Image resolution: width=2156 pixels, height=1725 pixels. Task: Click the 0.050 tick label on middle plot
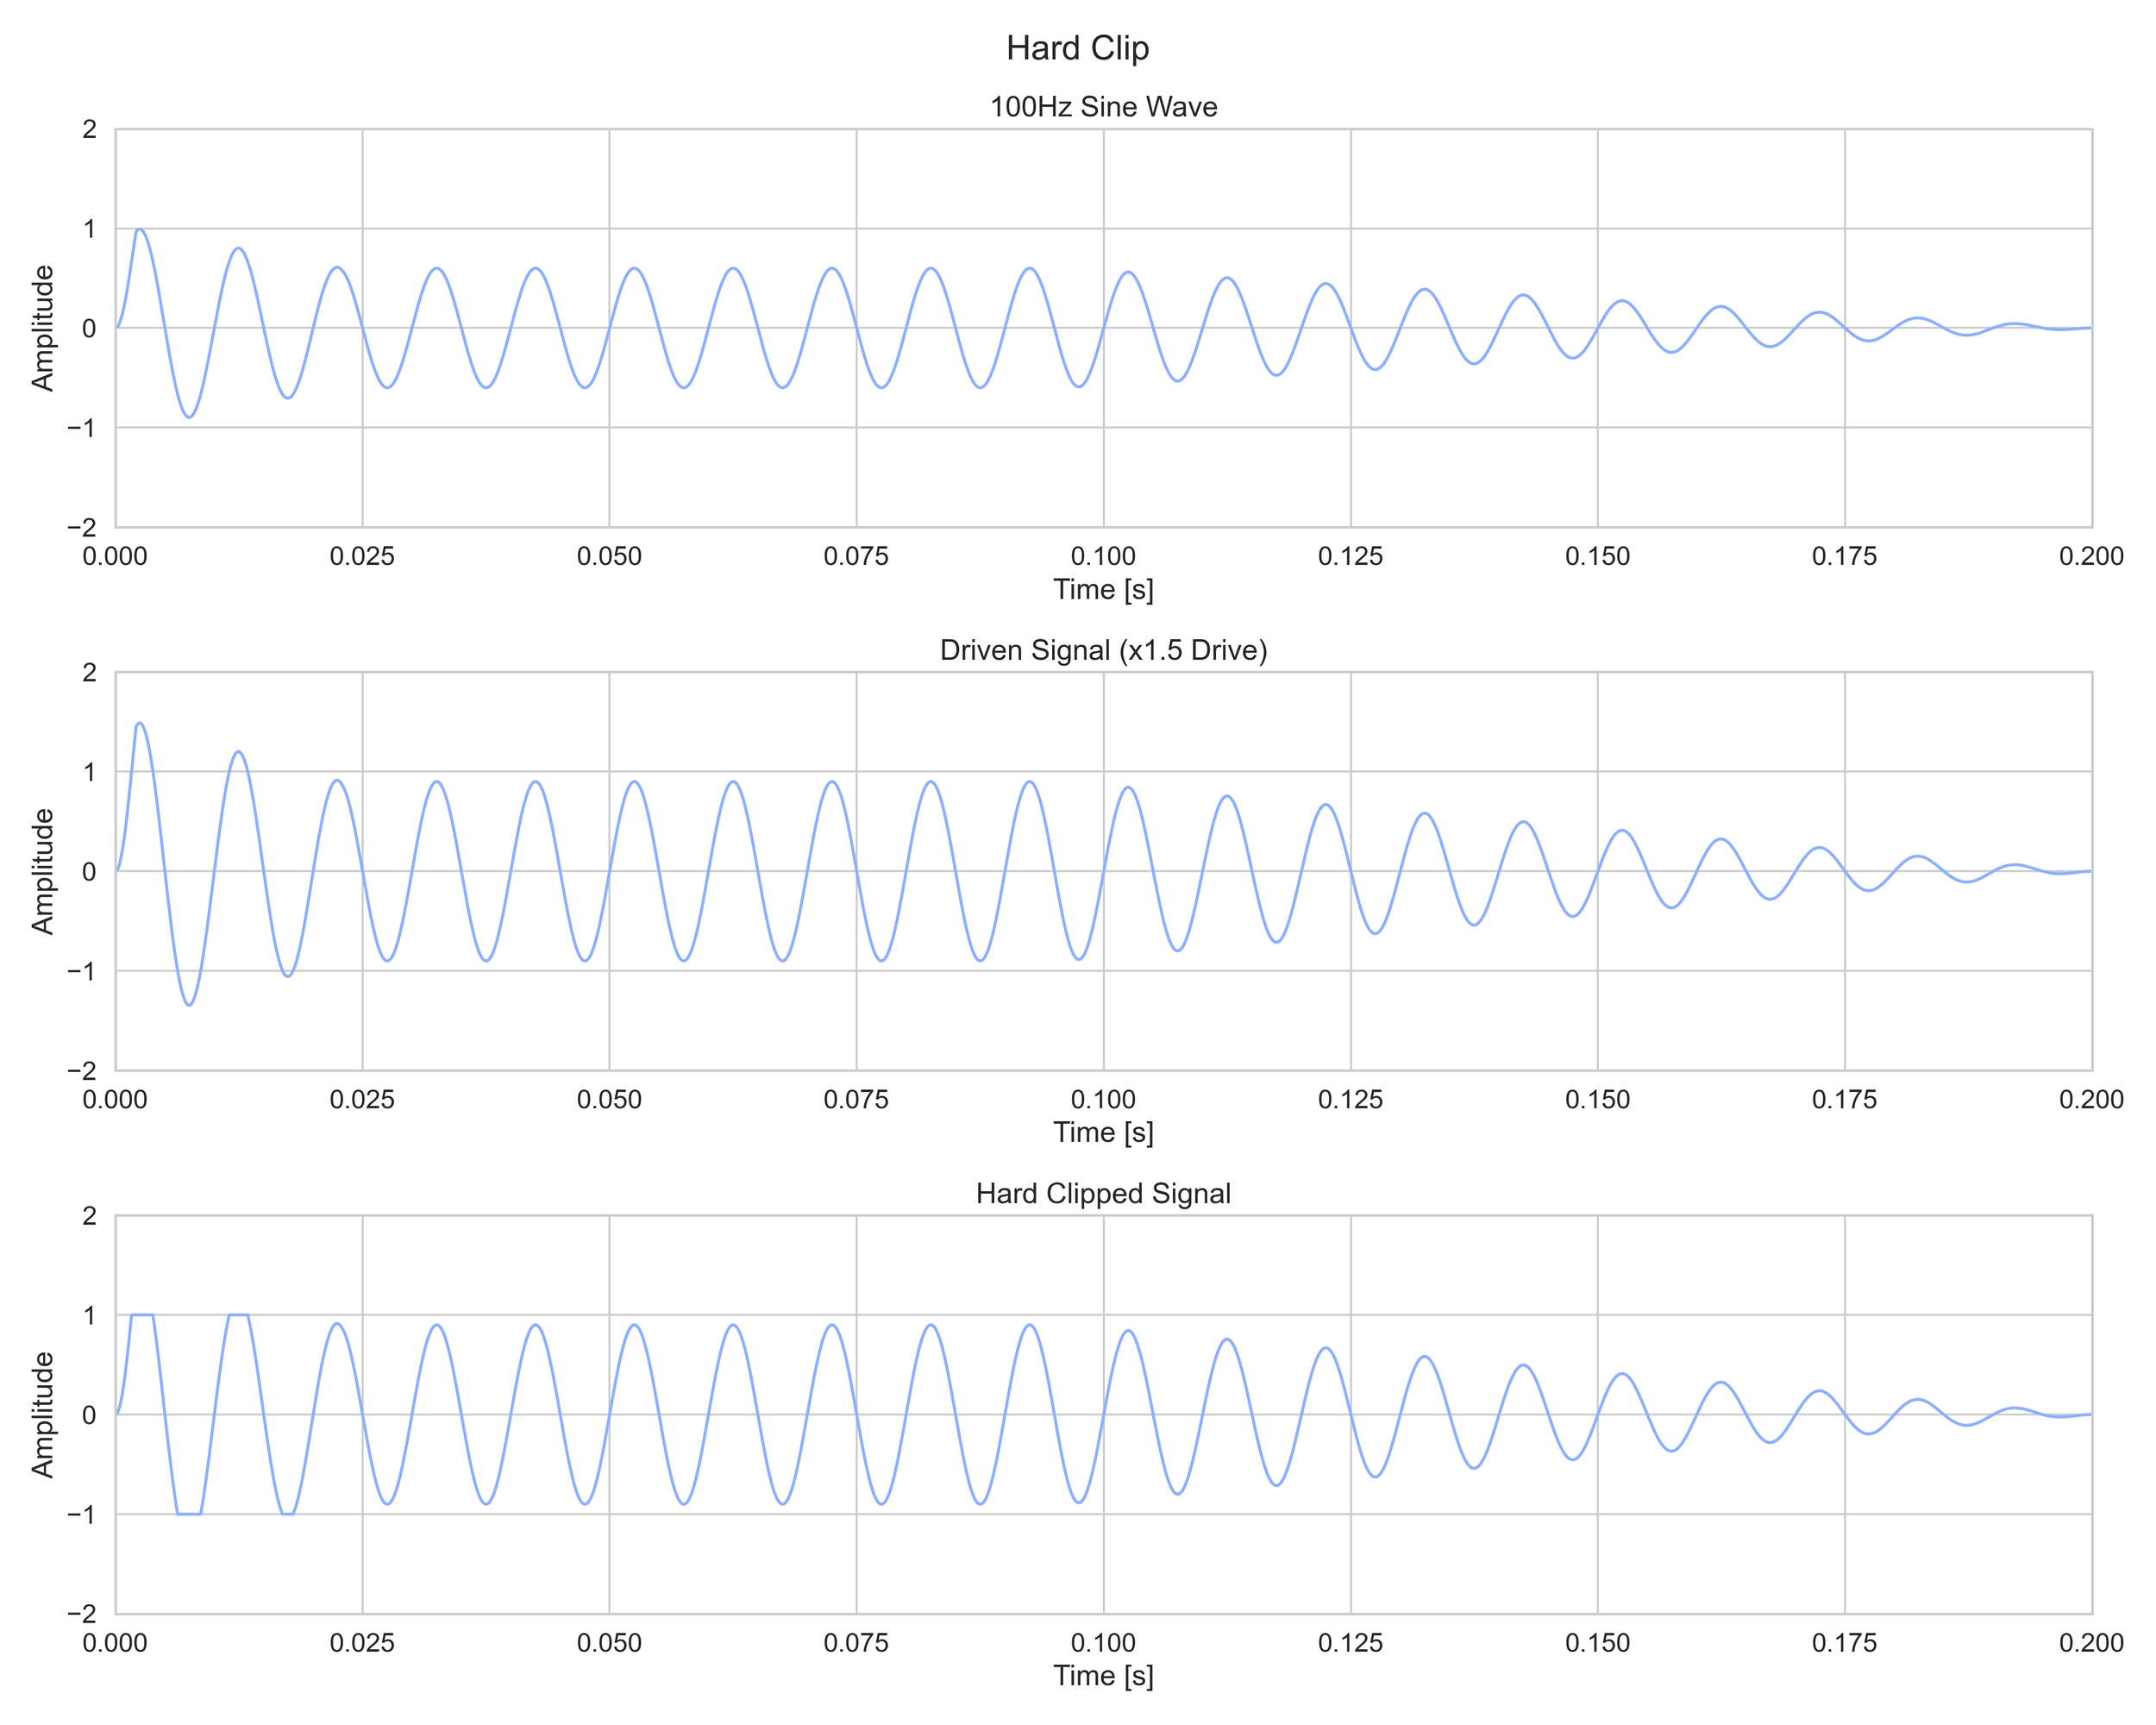pos(609,1100)
